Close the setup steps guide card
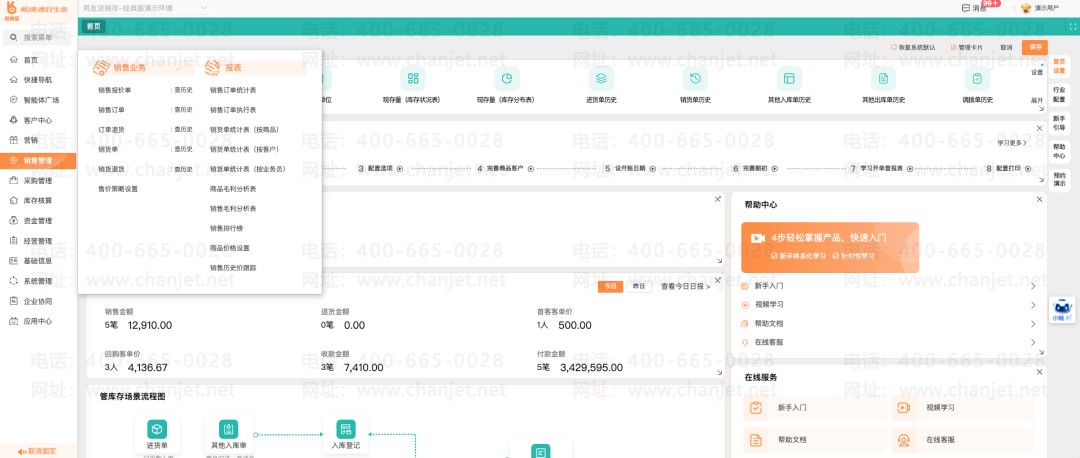 point(1039,129)
